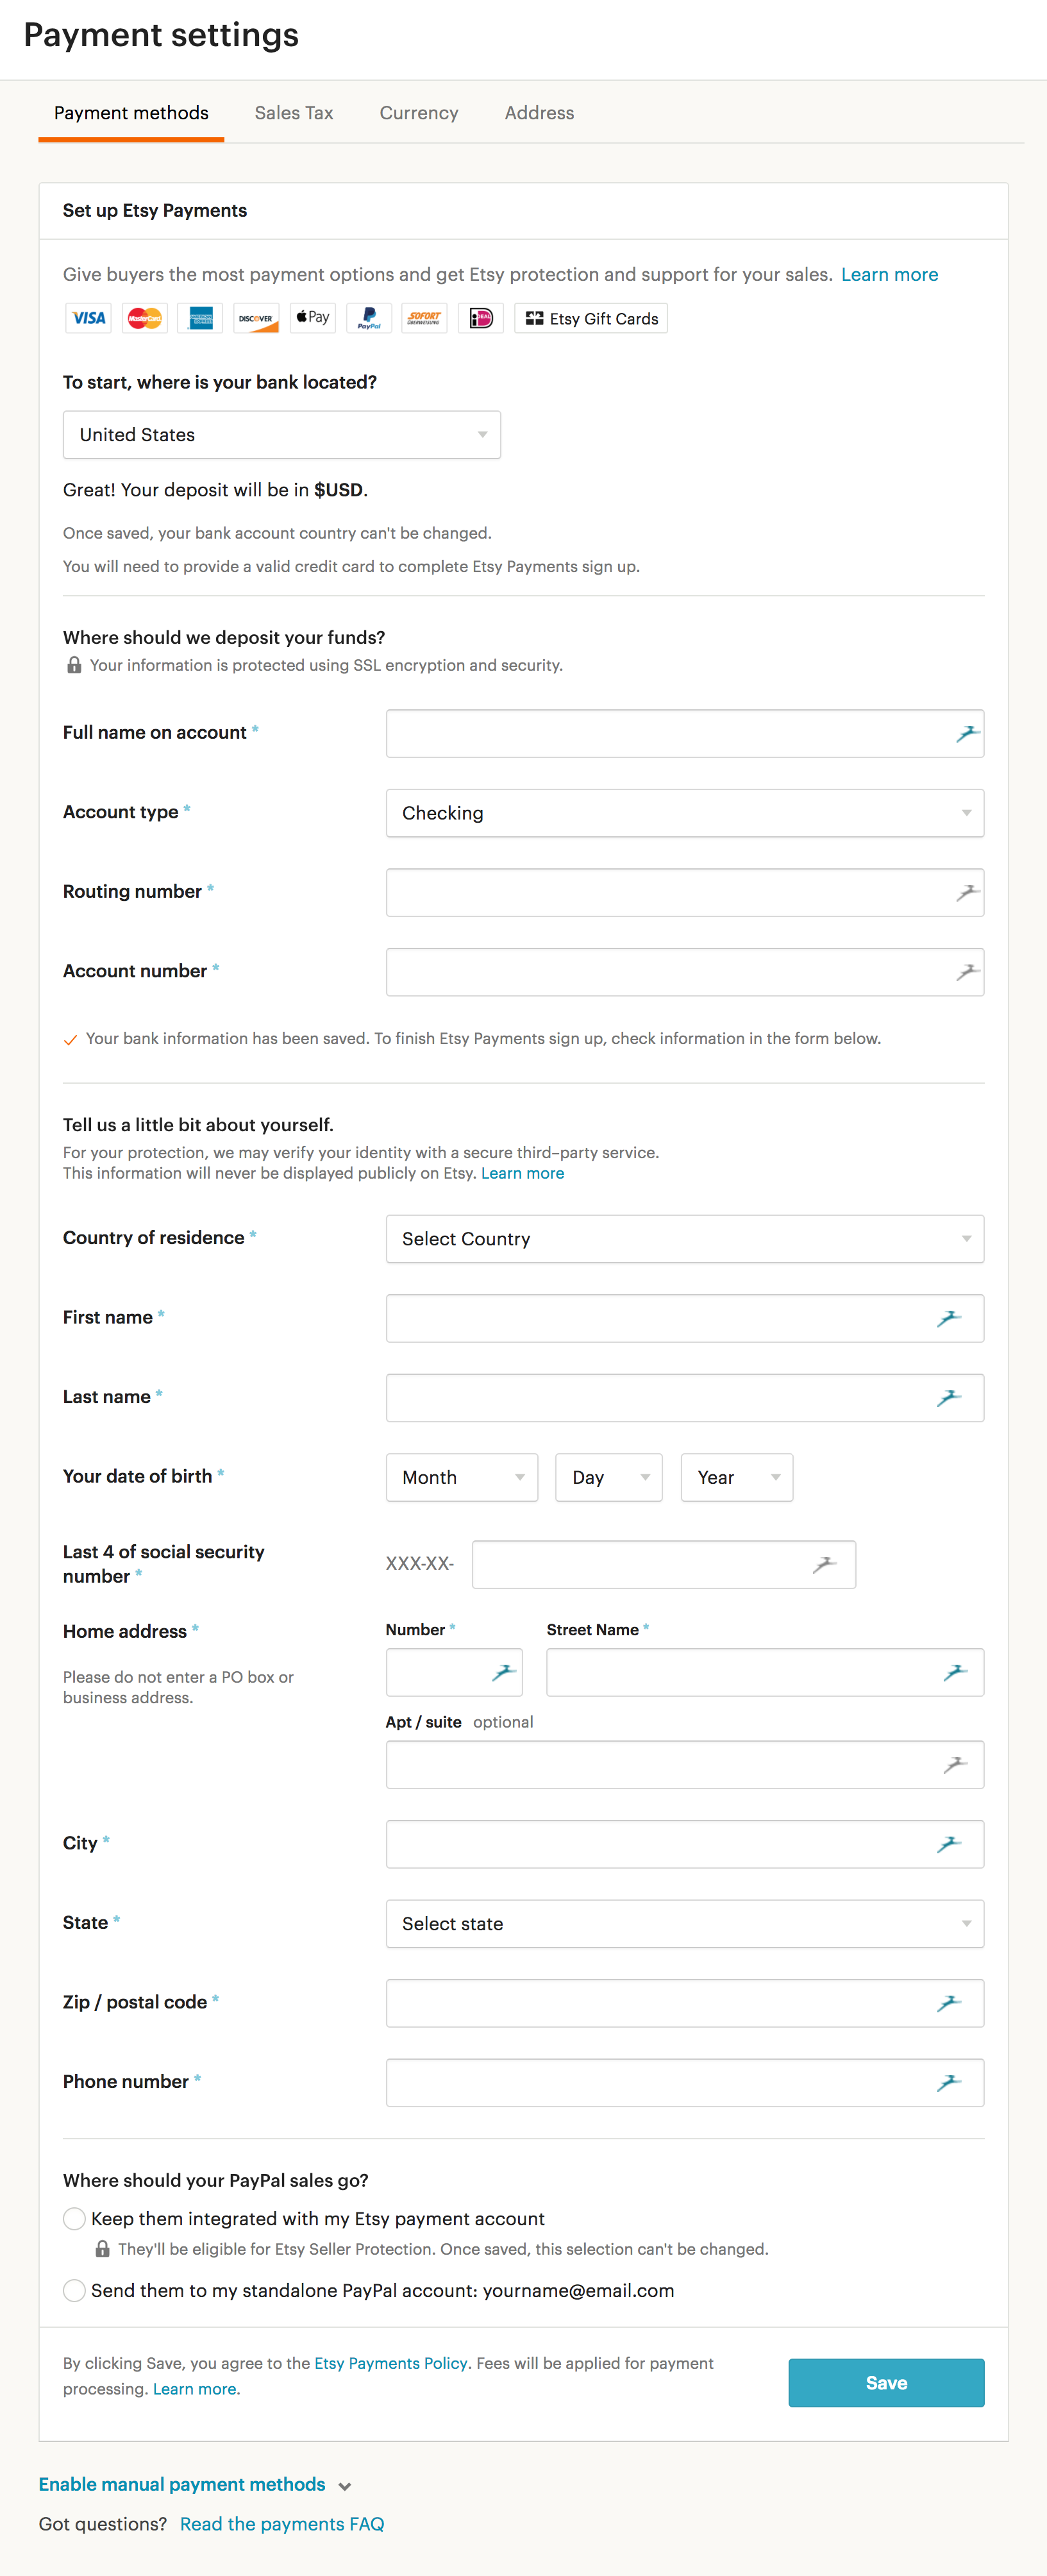Click into the Apt / suite field
Screen dimensions: 1047x2576
pos(685,1765)
